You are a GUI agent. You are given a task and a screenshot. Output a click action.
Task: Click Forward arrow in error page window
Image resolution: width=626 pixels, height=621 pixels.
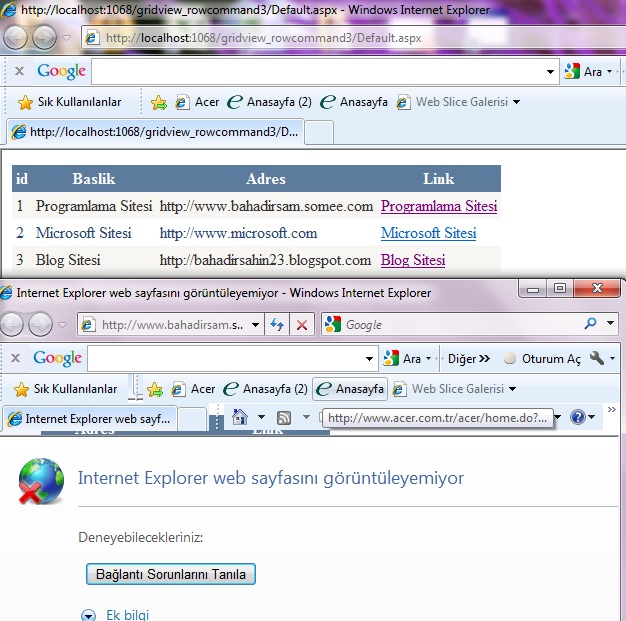(x=40, y=324)
